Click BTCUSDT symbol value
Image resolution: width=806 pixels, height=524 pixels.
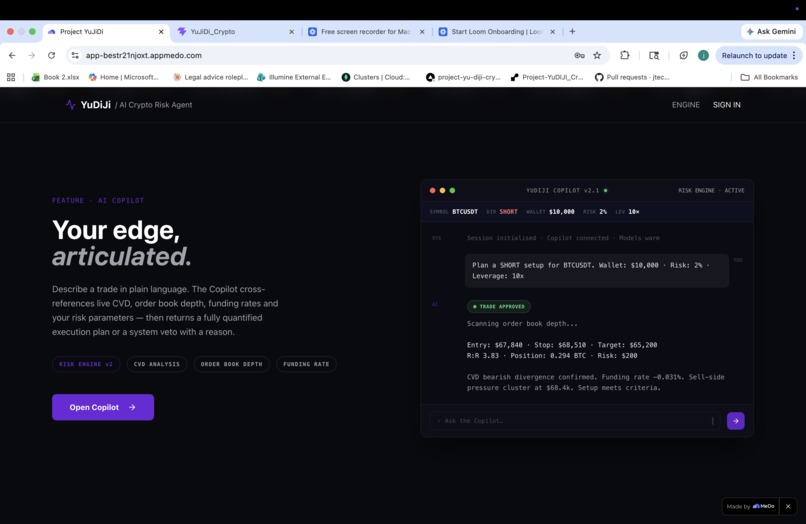465,212
